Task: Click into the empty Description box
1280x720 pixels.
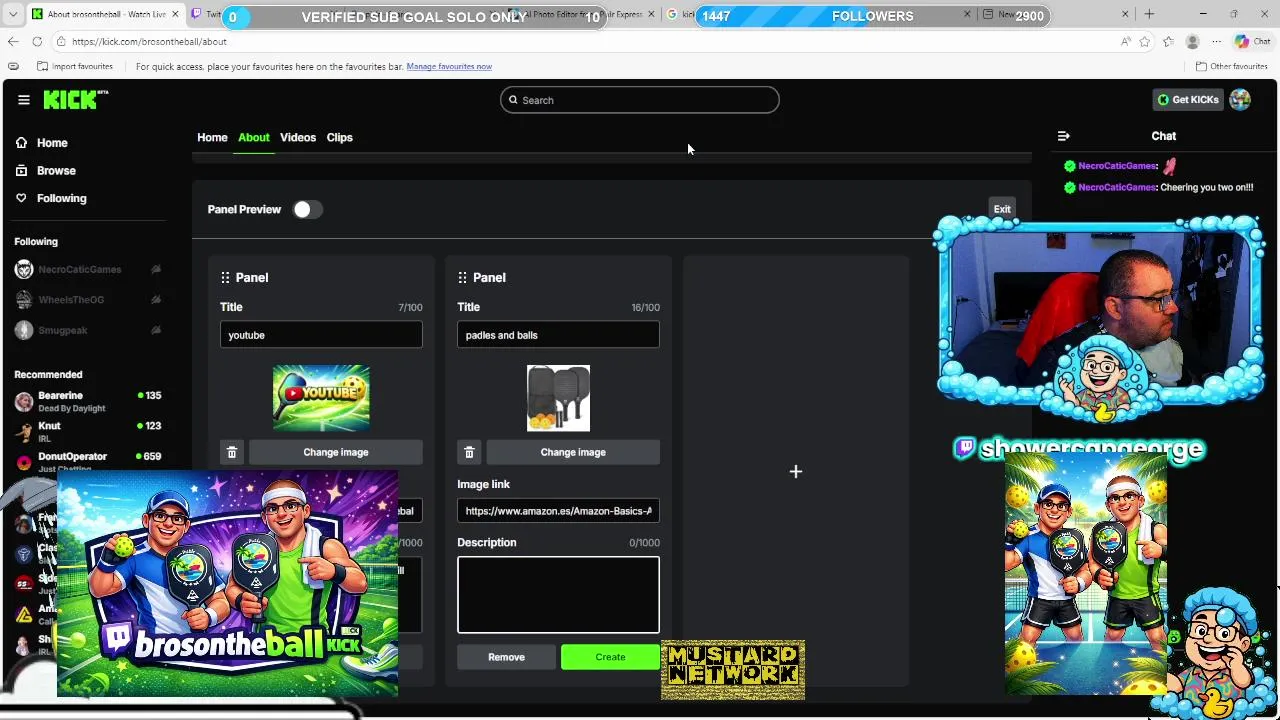Action: pos(558,595)
